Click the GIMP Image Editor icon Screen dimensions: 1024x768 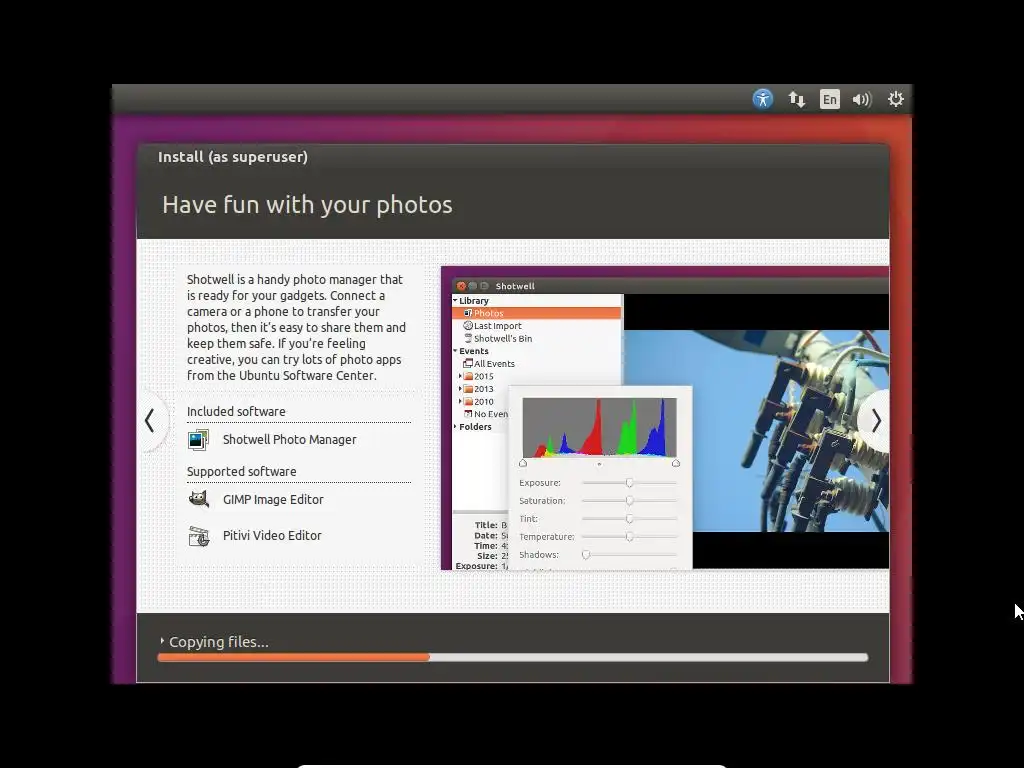(x=199, y=500)
